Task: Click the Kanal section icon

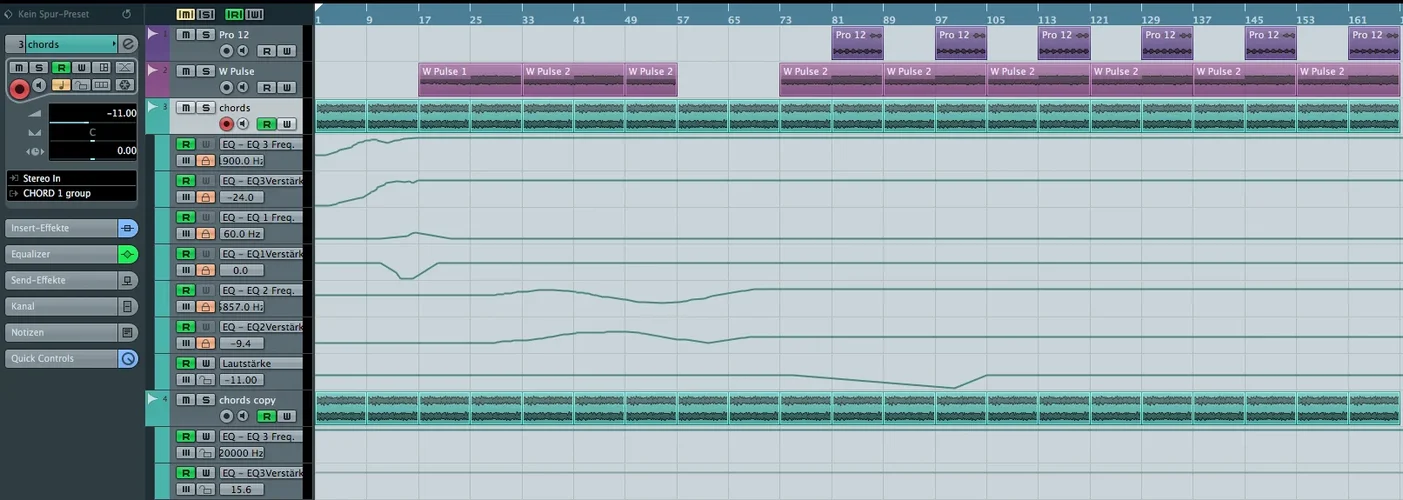Action: point(128,306)
